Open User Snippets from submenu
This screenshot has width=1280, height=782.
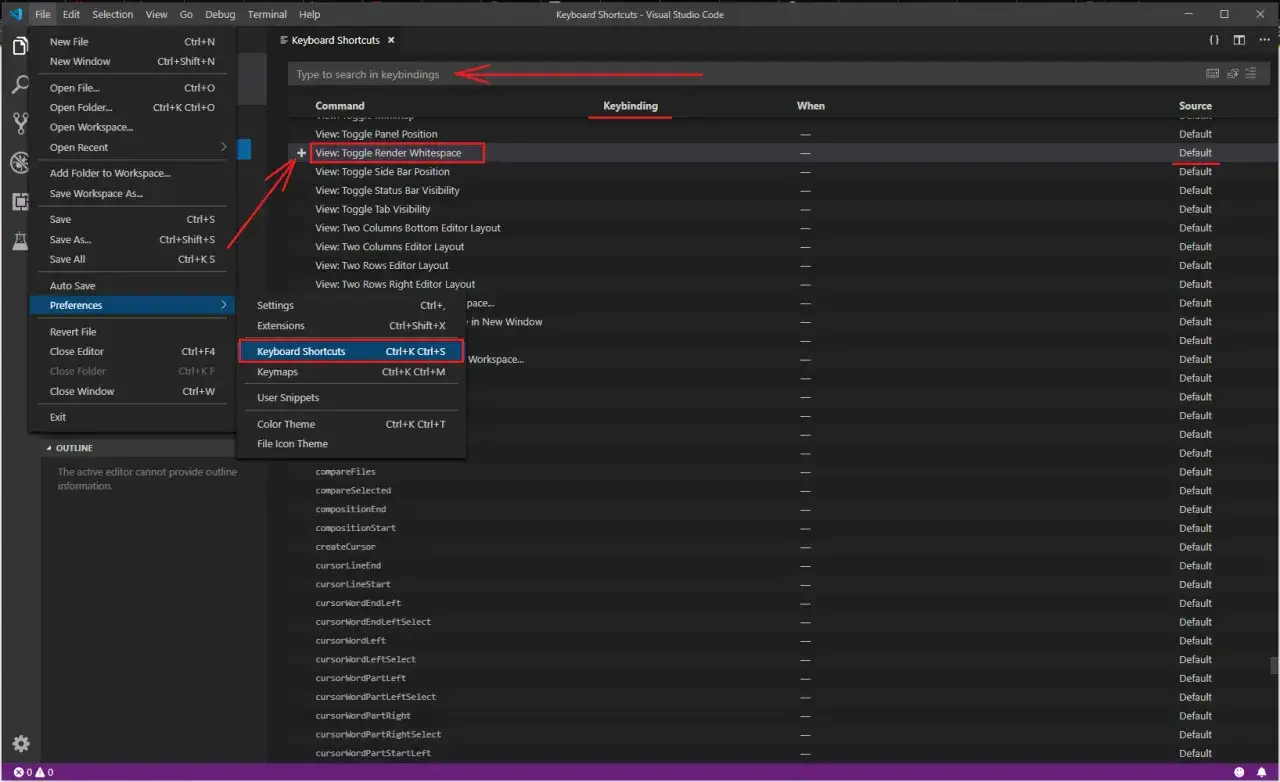[351, 398]
